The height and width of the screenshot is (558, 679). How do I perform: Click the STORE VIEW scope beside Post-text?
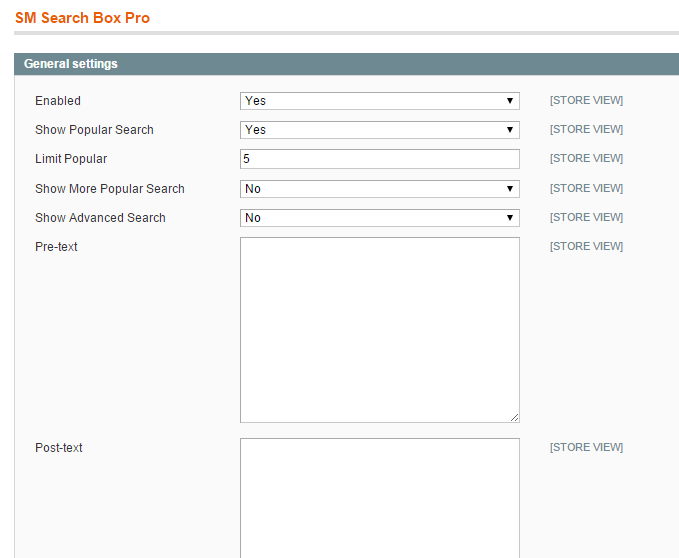[x=586, y=447]
